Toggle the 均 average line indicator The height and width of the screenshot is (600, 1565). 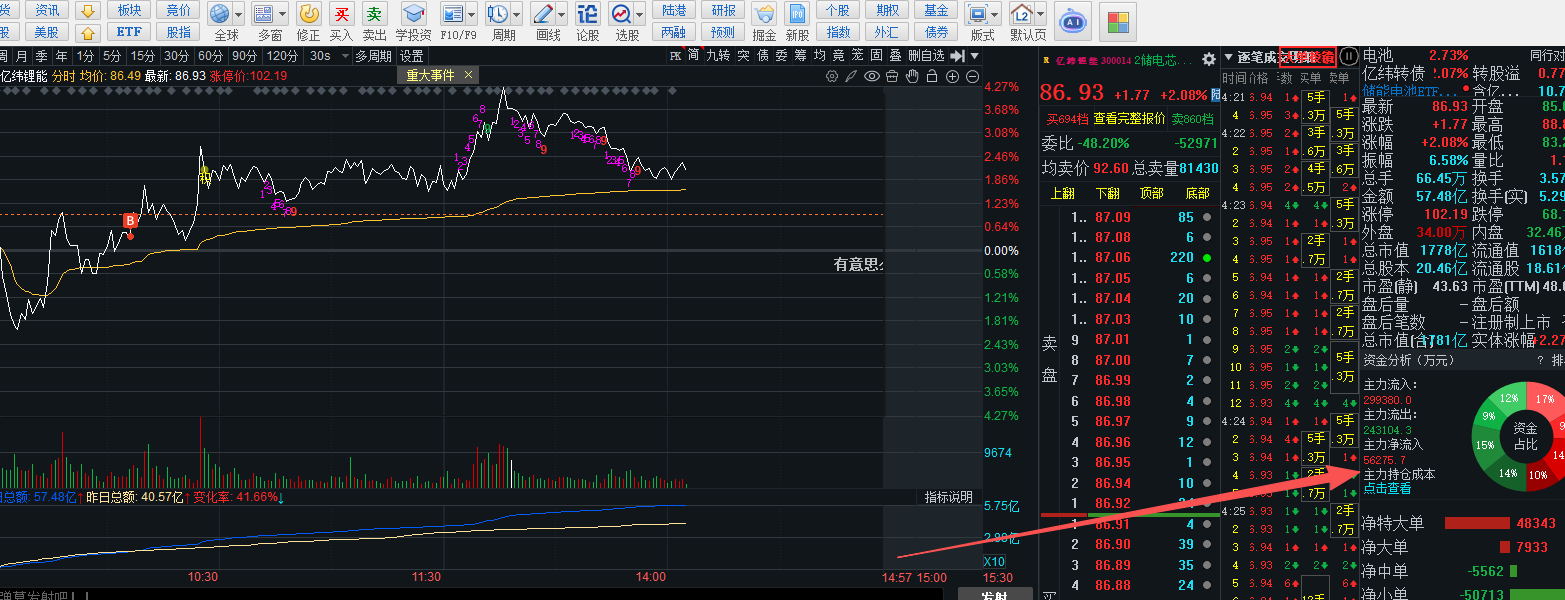pyautogui.click(x=820, y=56)
